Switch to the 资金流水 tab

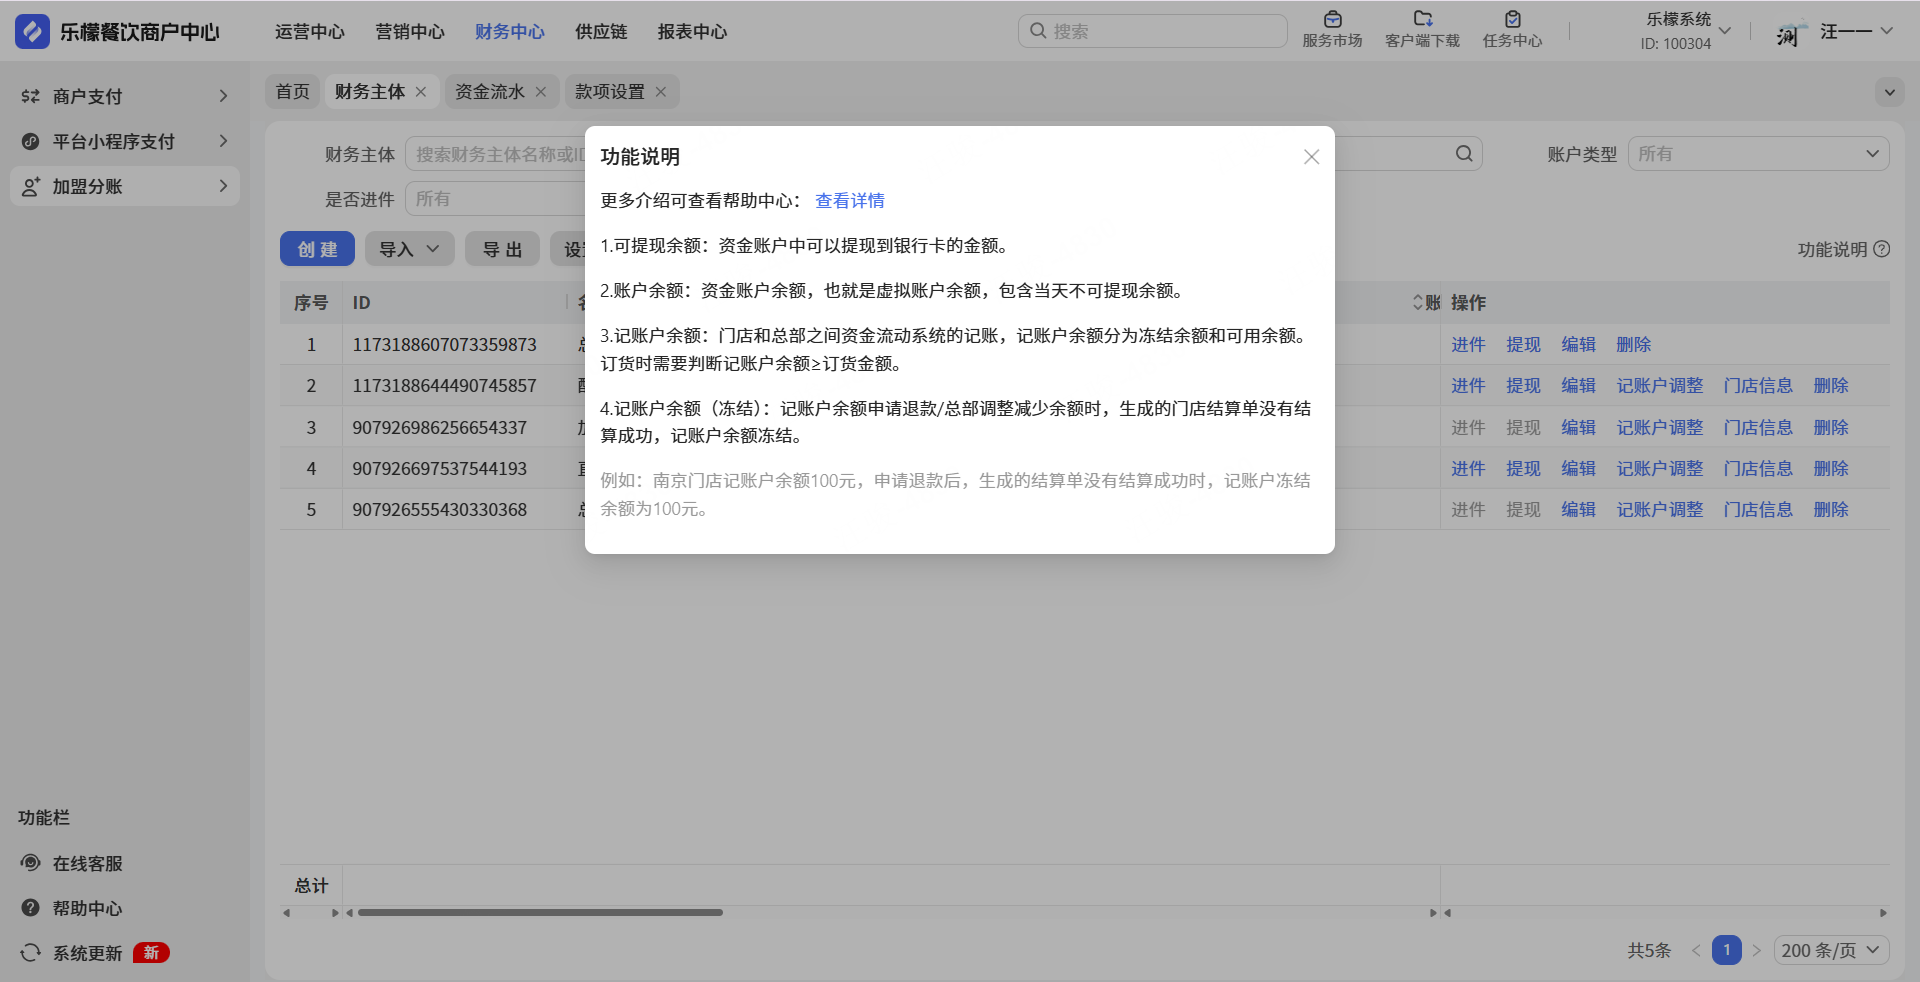click(490, 92)
